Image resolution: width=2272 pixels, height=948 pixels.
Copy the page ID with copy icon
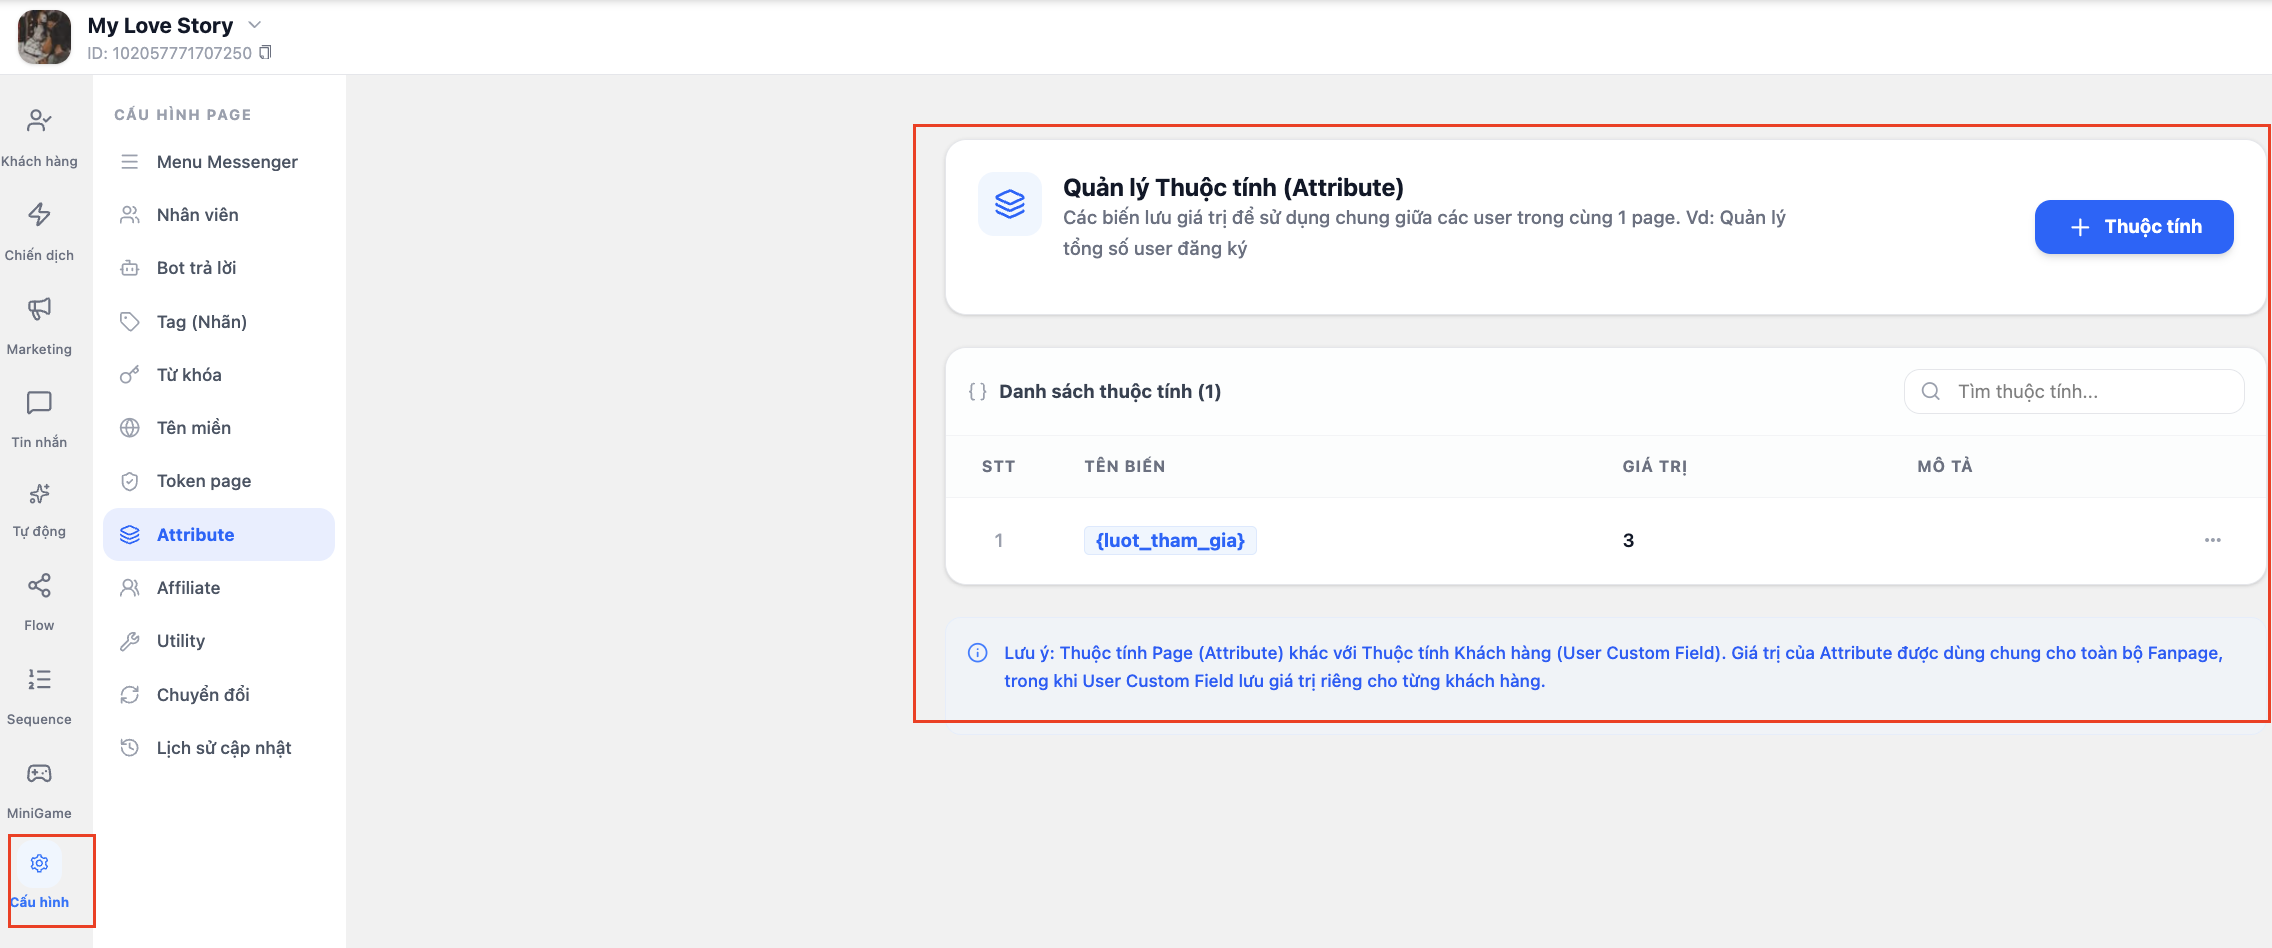[x=265, y=53]
